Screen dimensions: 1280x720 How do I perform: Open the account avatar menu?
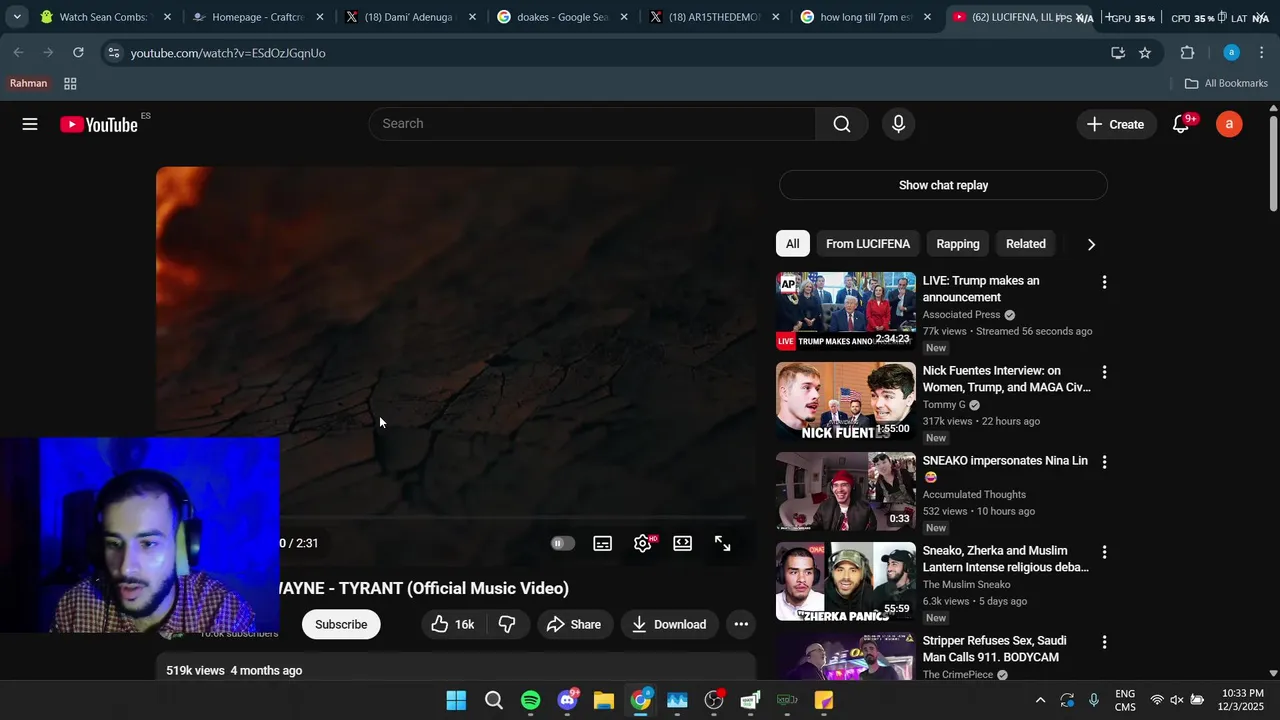point(1229,124)
